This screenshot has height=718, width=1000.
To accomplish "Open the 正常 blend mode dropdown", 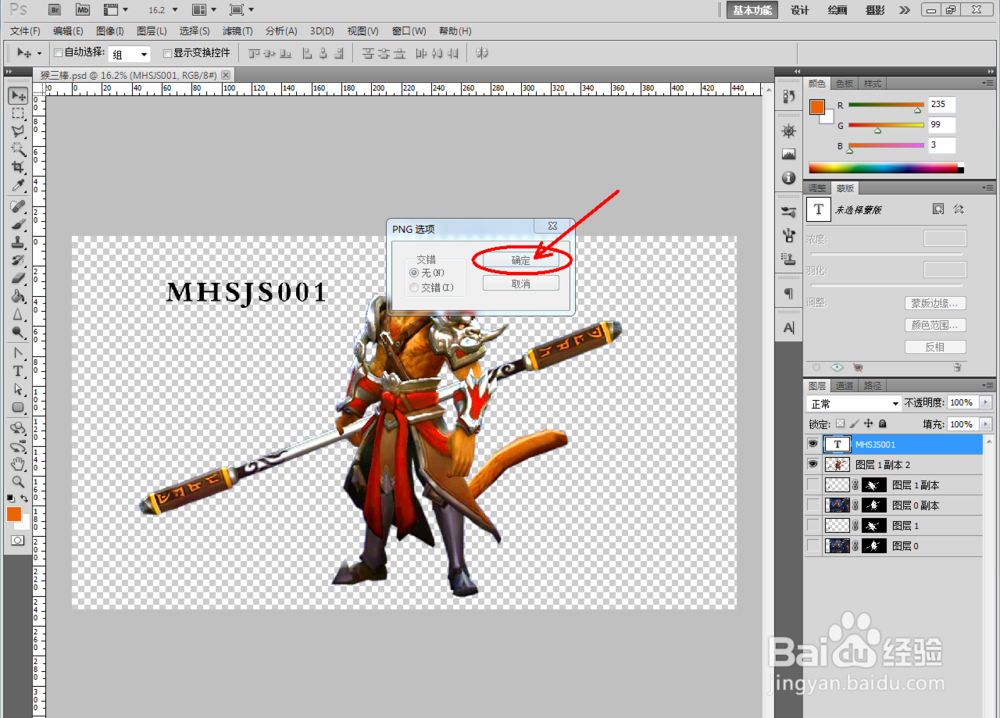I will [x=853, y=404].
